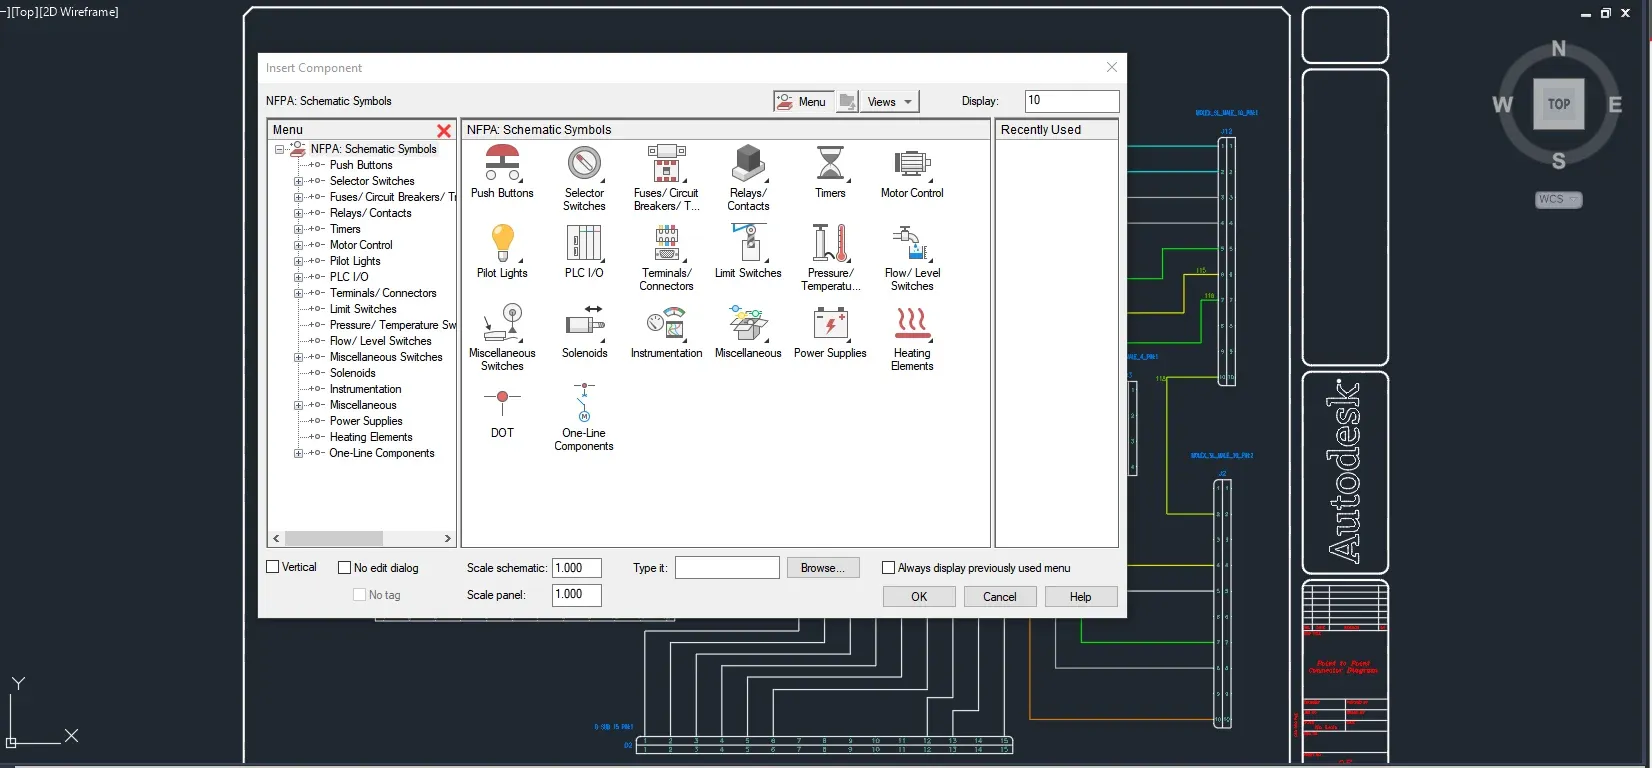Click the TOP face of the ViewCube
Screen dimensions: 1652x768
point(1558,104)
